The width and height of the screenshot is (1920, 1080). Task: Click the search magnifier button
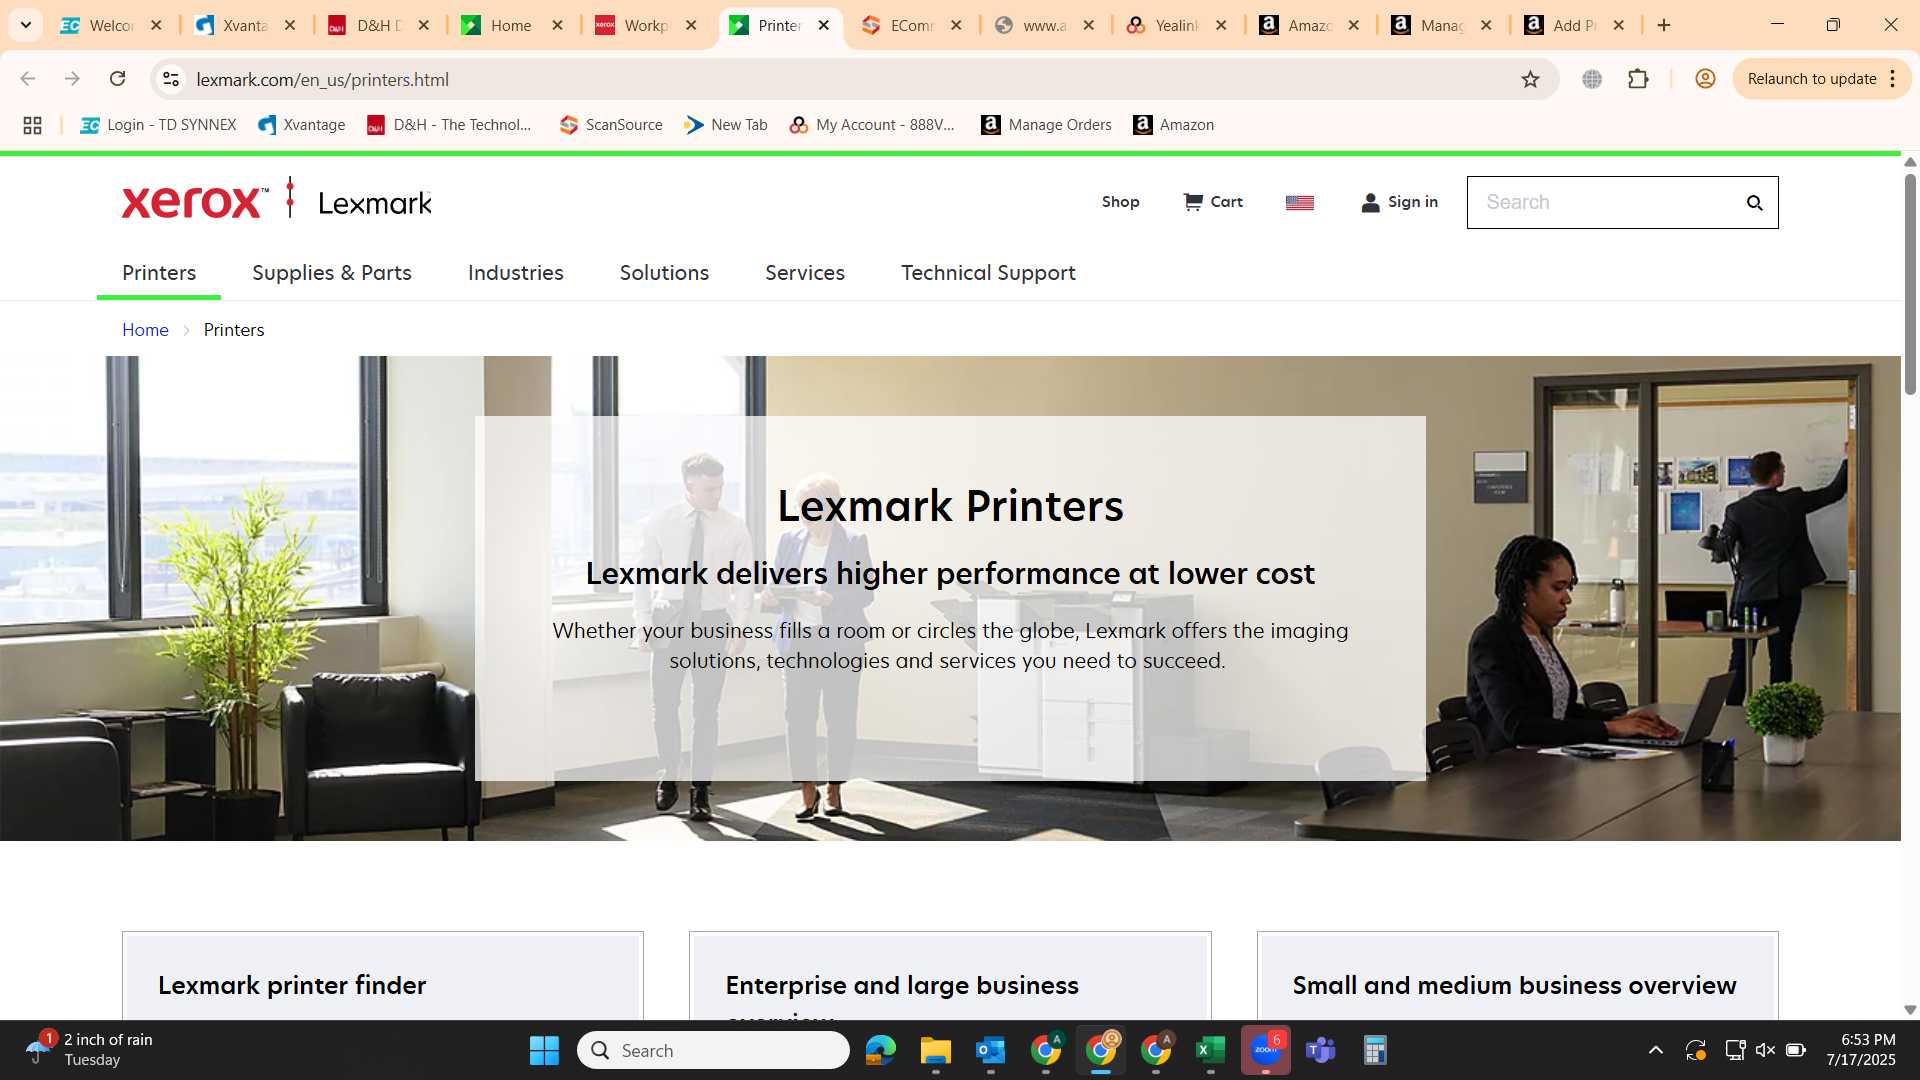(1754, 203)
